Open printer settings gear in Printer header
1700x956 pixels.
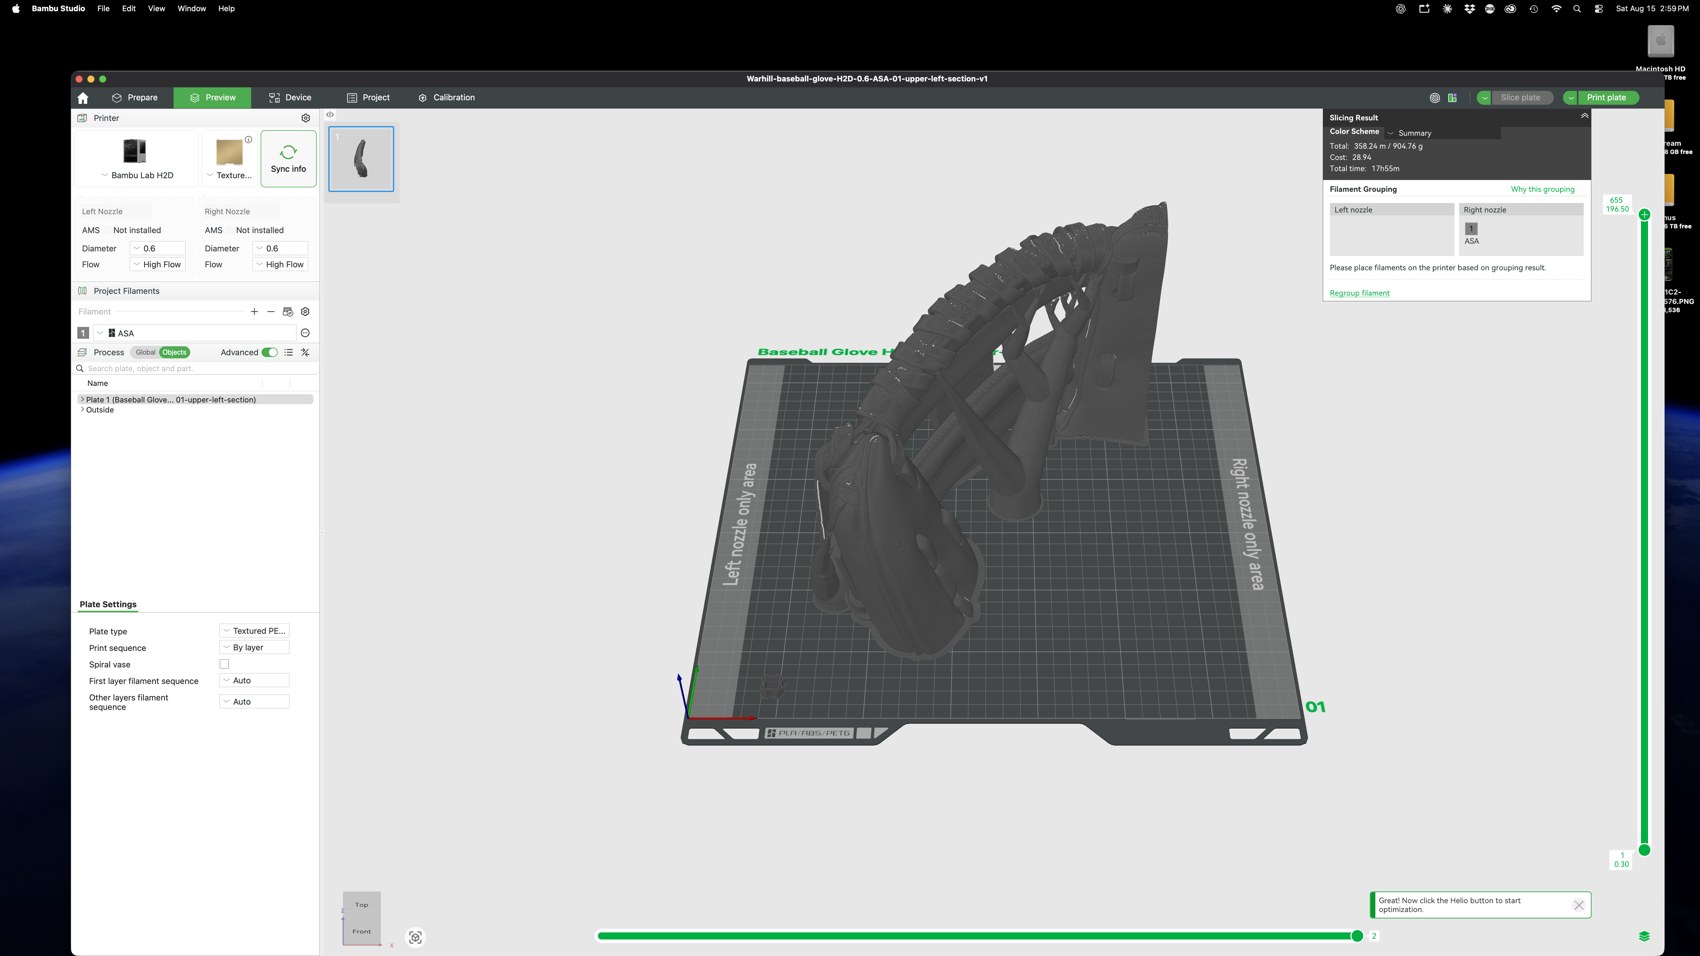[306, 118]
